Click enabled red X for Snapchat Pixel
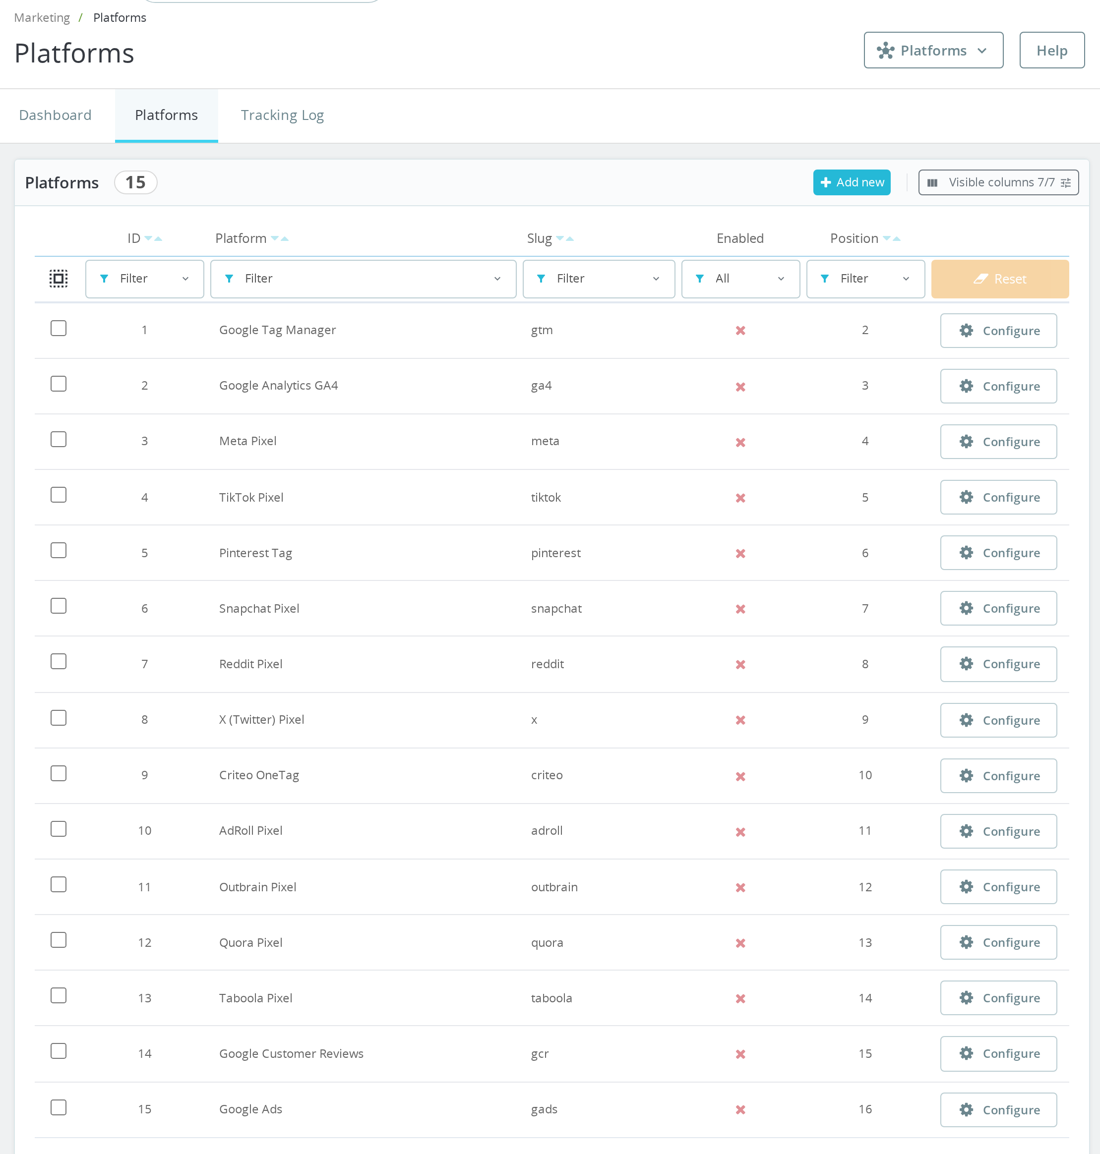Viewport: 1100px width, 1154px height. (x=740, y=609)
